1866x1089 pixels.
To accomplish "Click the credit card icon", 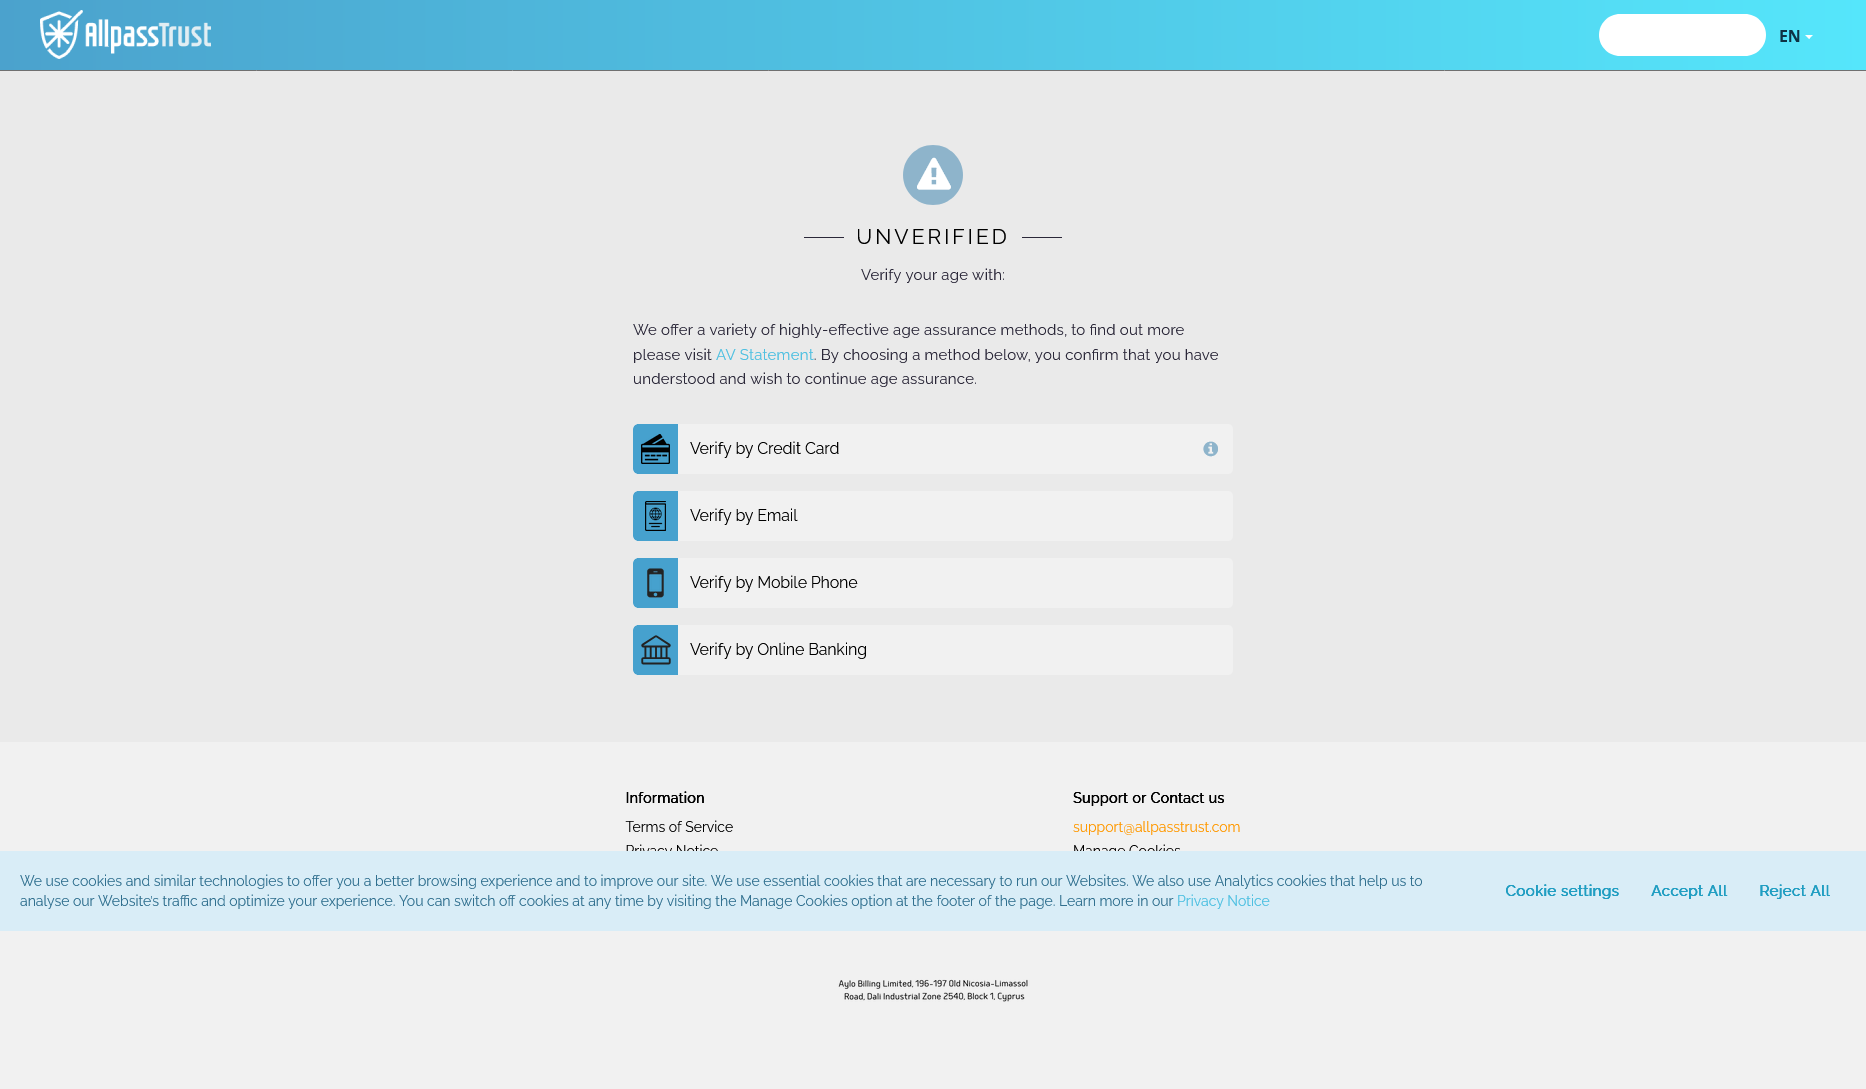I will coord(655,449).
